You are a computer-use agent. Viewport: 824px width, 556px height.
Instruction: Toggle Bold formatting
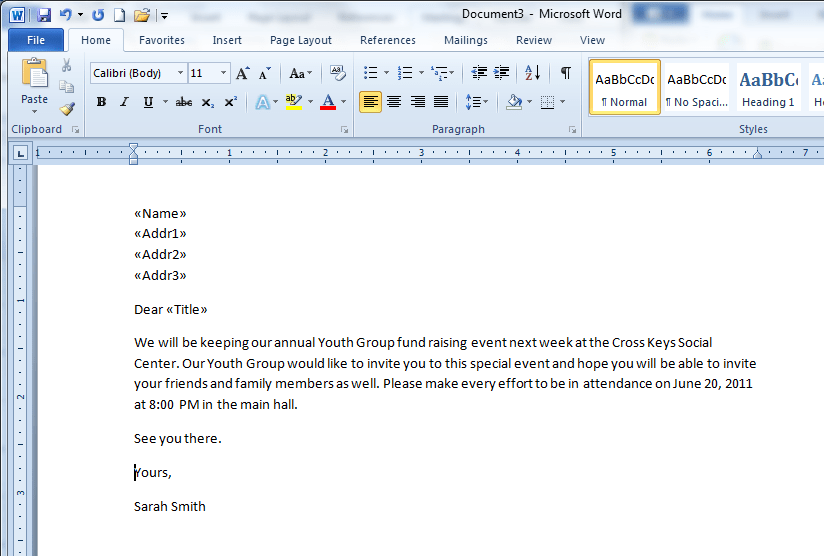(x=101, y=102)
